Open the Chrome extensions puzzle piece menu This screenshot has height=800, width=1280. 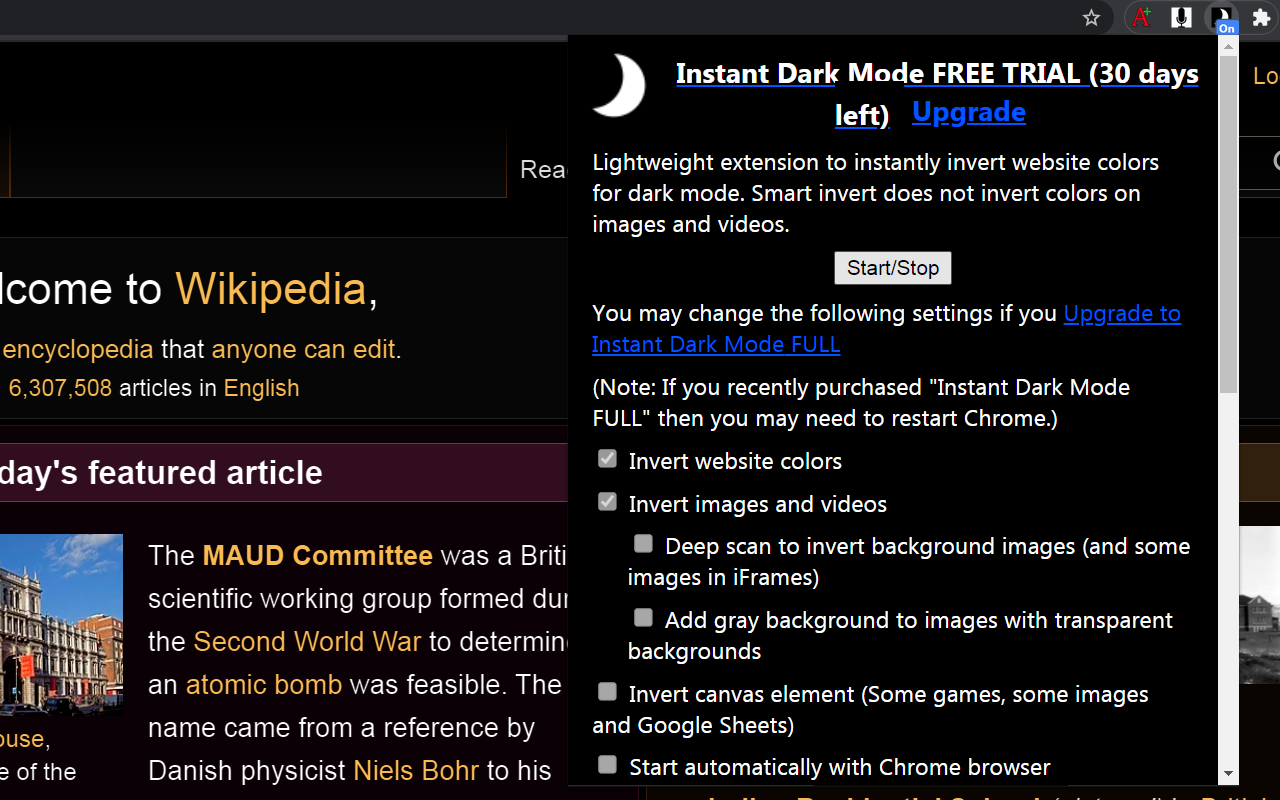tap(1261, 17)
